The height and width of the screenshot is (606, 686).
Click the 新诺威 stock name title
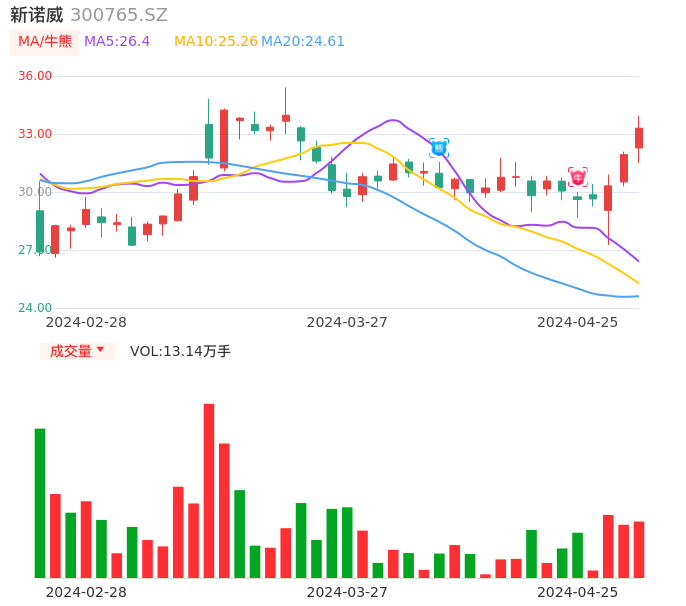coord(37,15)
